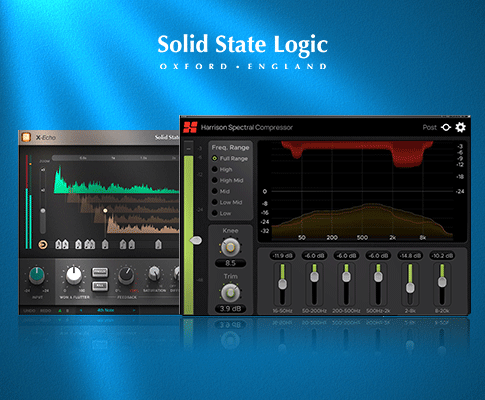Click the delay tap point on the echo display

105,211
